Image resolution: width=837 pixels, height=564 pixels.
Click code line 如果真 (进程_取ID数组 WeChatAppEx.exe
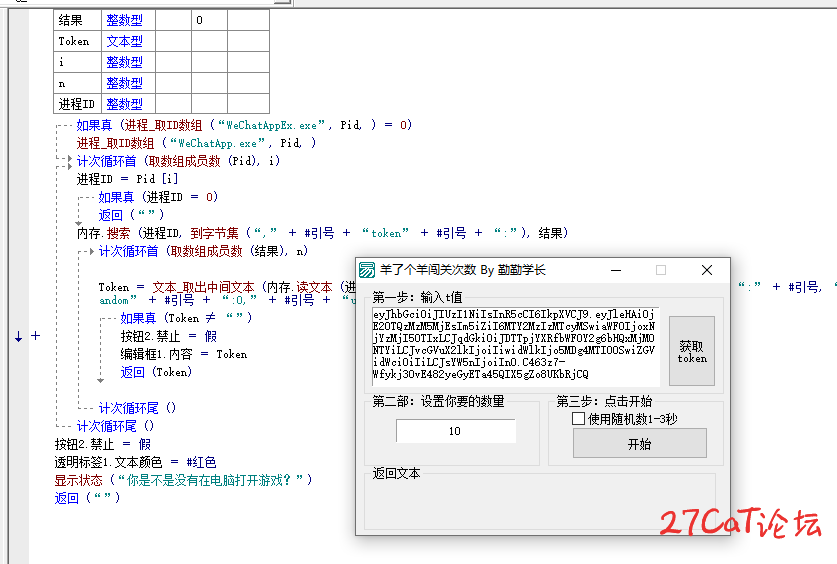(244, 125)
